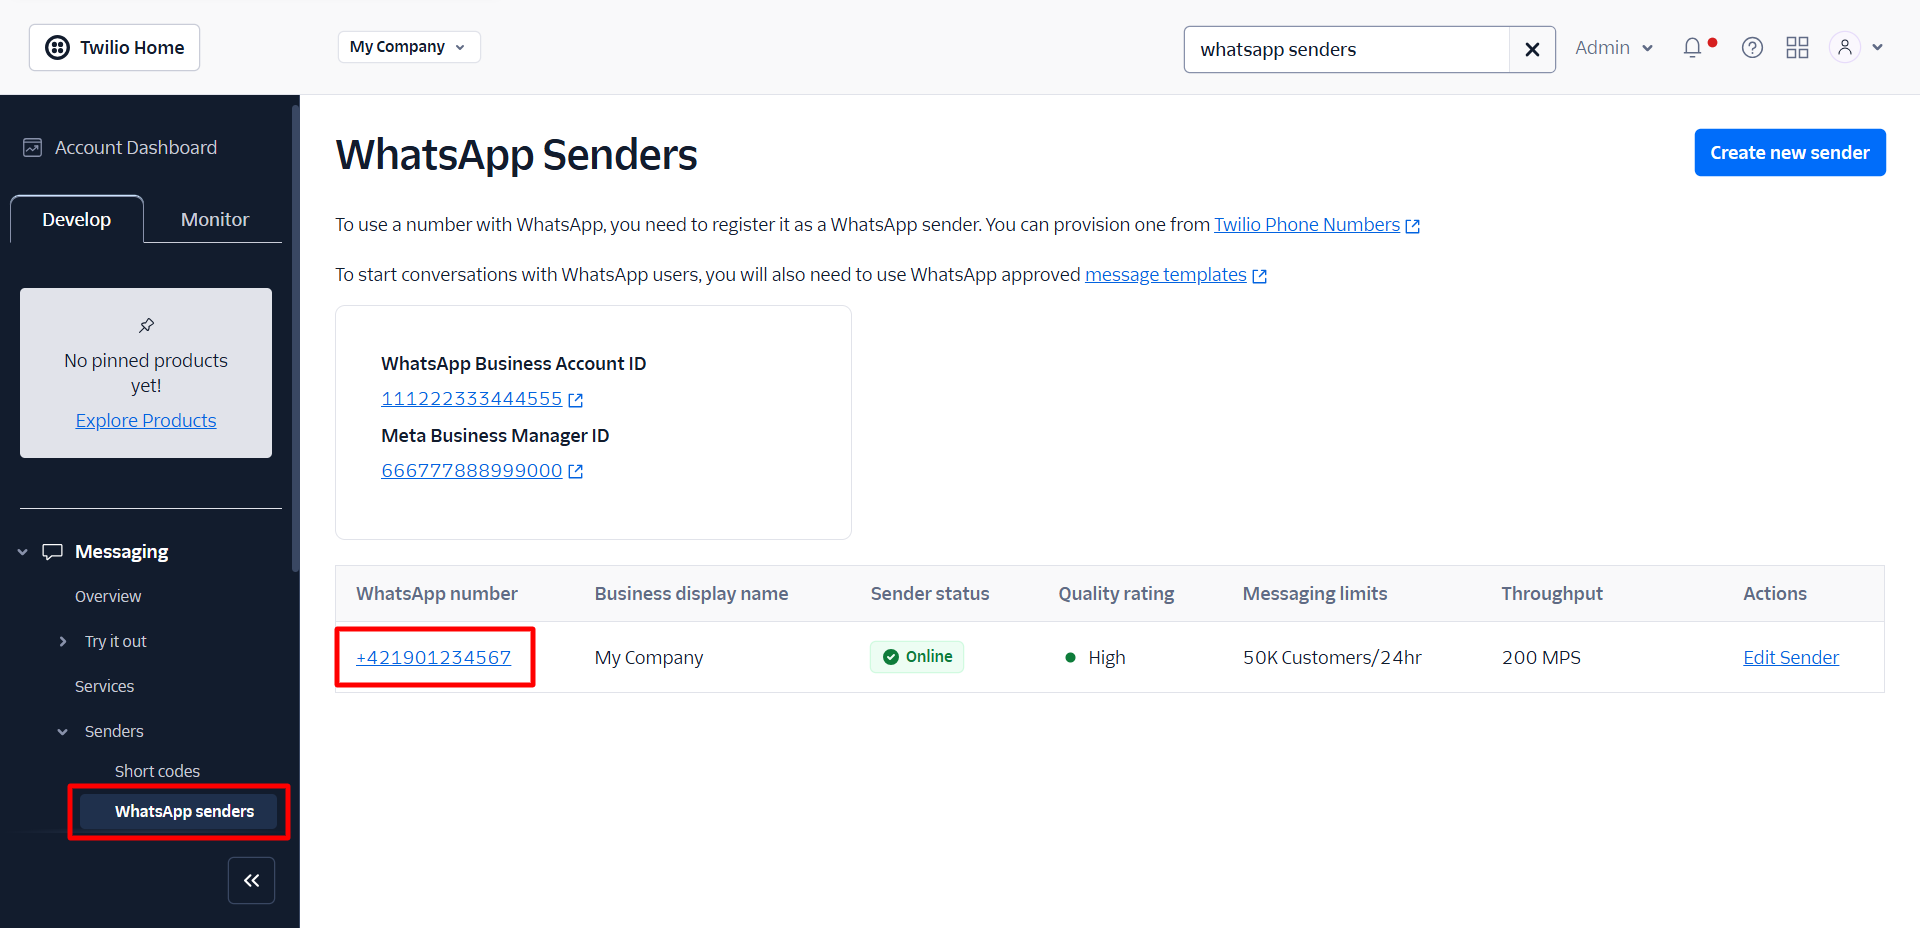This screenshot has height=928, width=1920.
Task: Click the Account Dashboard icon
Action: pos(33,148)
